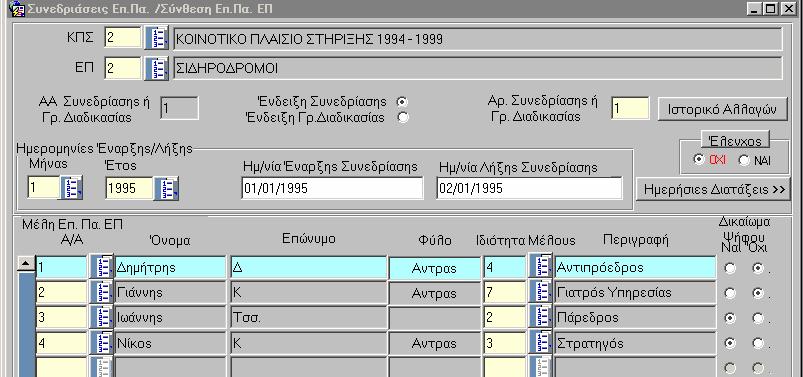
Task: Click the ΕΠ code input field
Action: pyautogui.click(x=123, y=69)
